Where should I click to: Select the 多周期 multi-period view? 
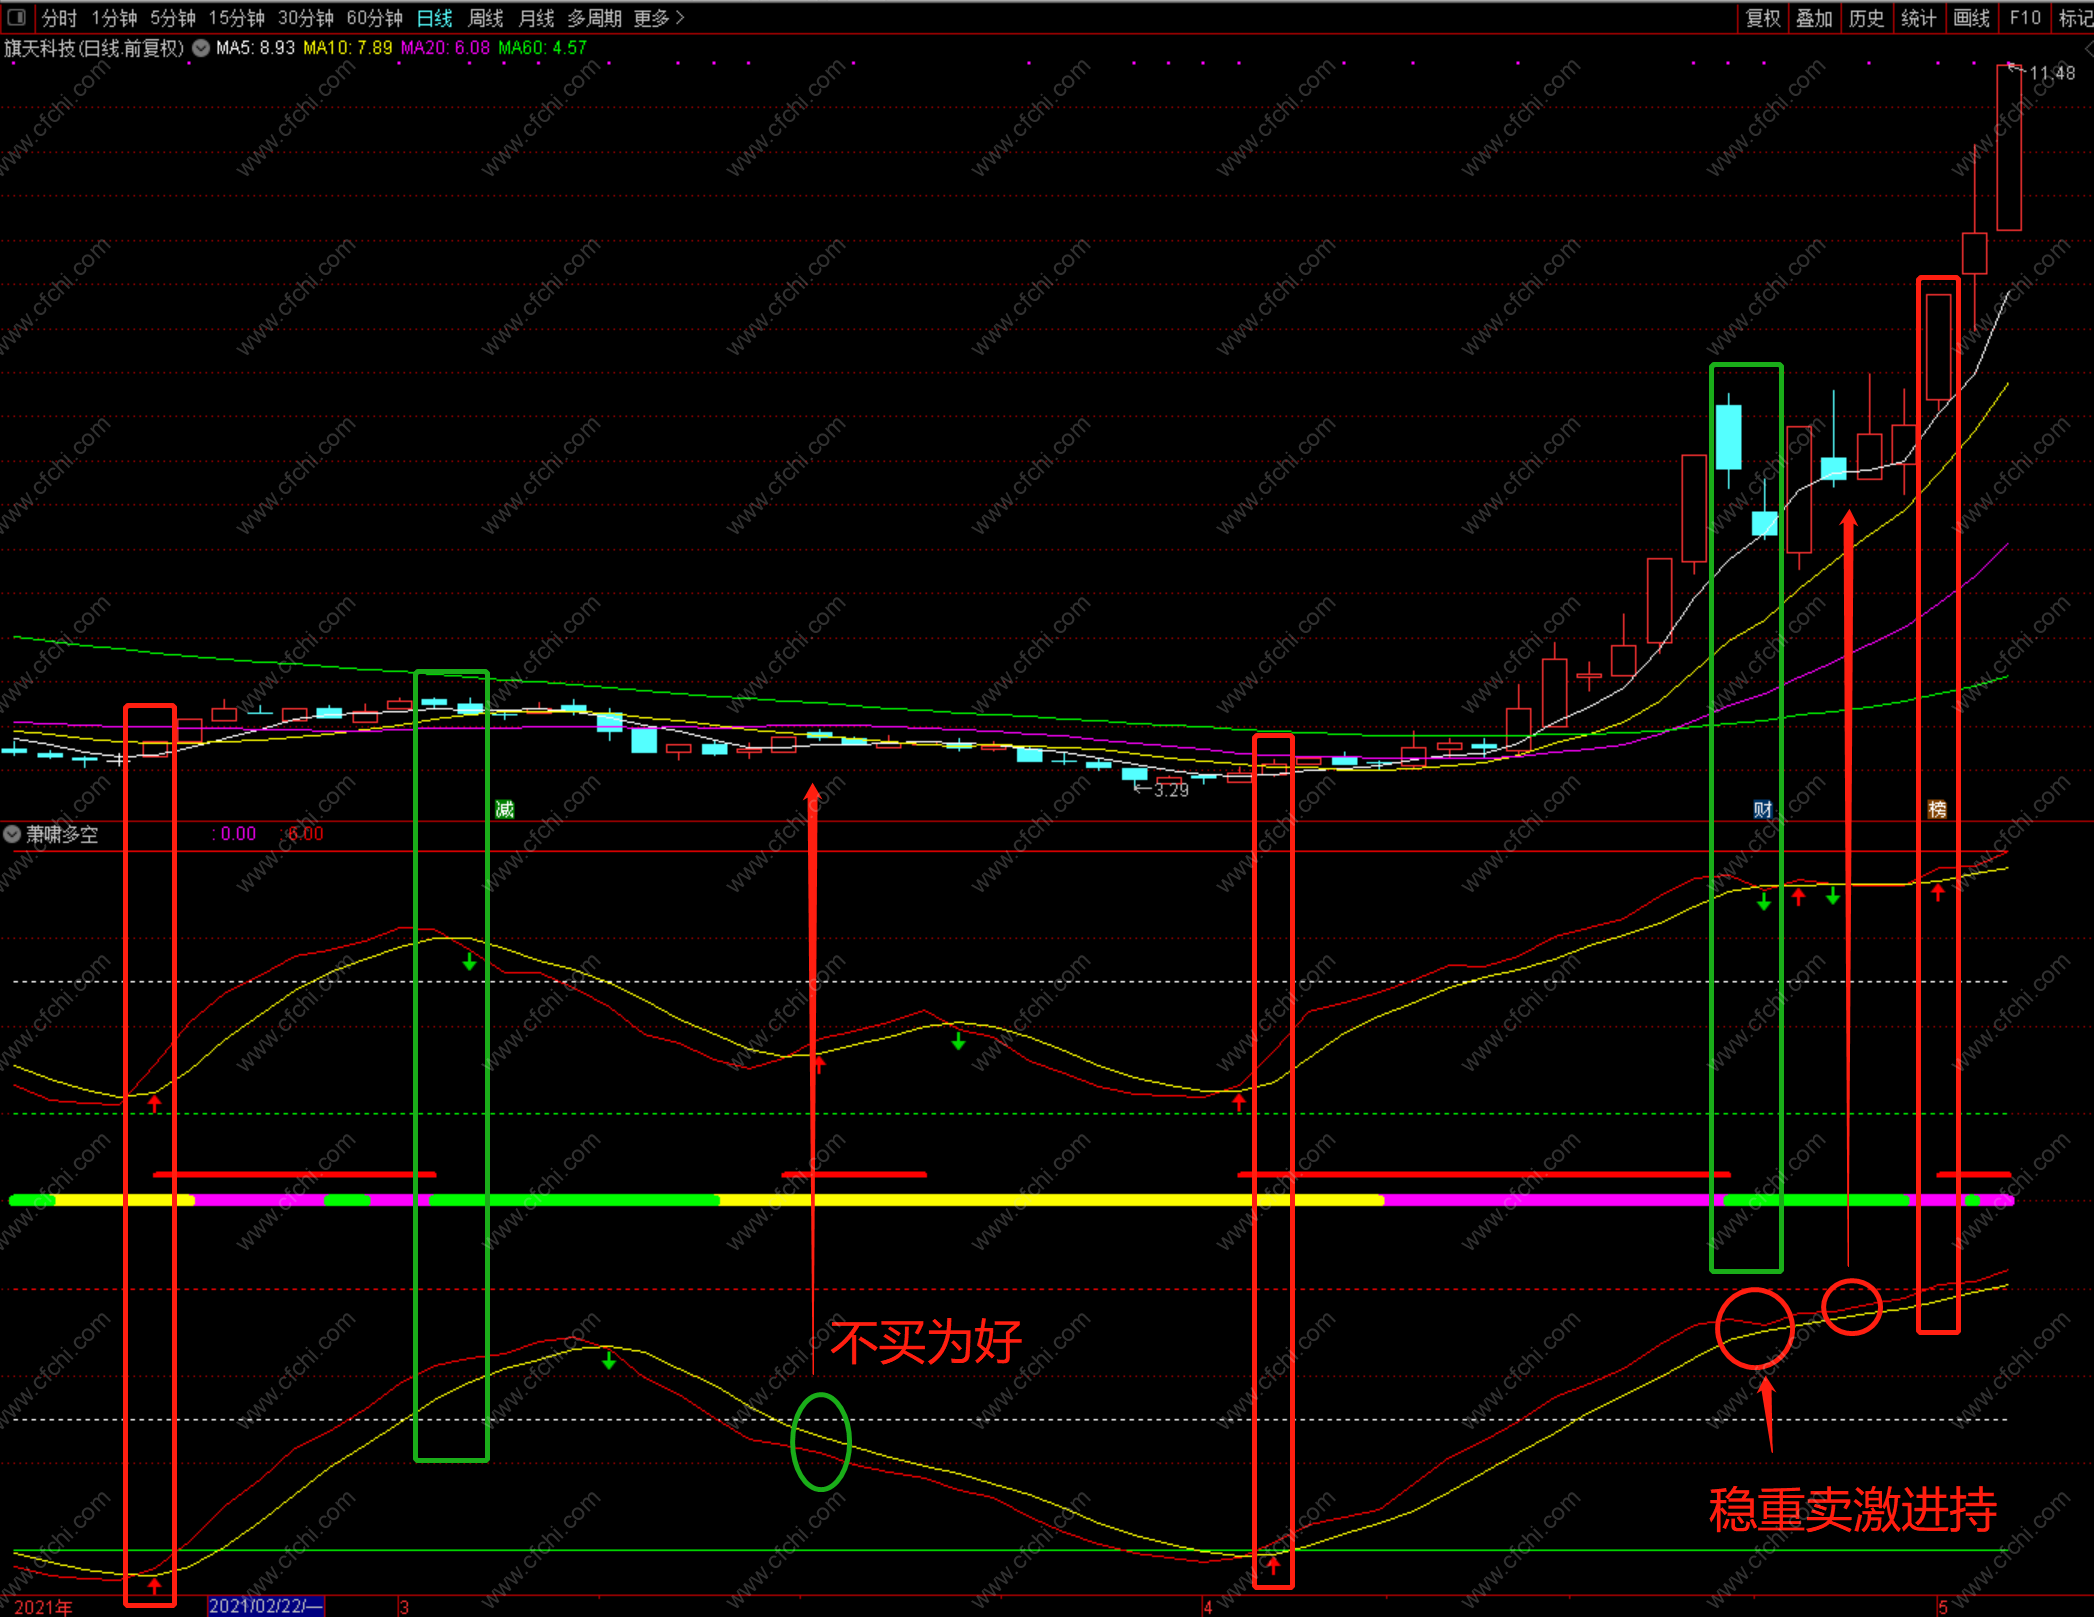pos(594,18)
